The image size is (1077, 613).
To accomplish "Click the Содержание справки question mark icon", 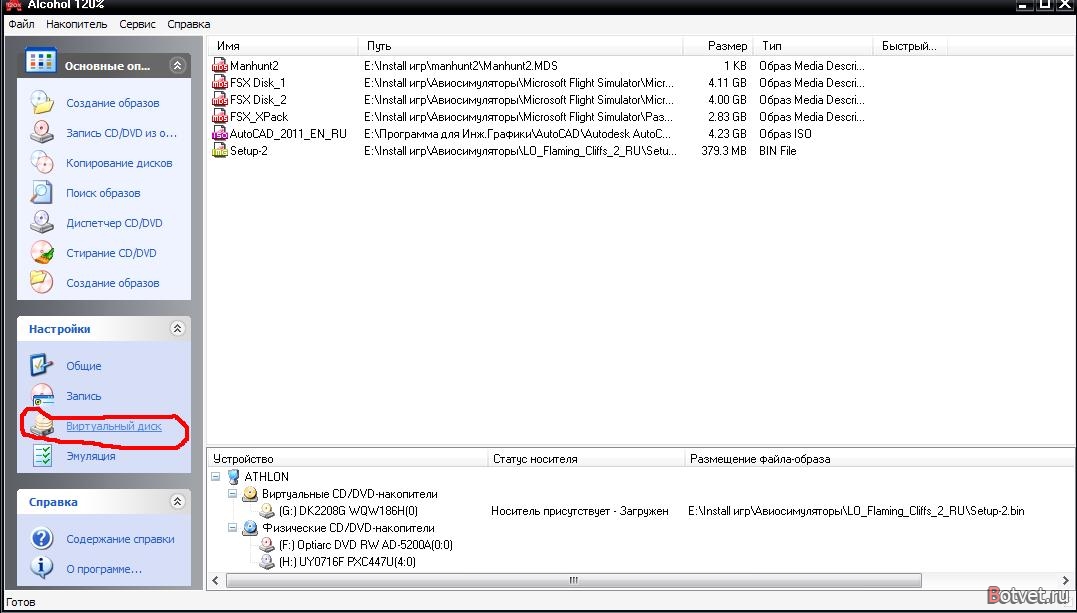I will pyautogui.click(x=42, y=539).
